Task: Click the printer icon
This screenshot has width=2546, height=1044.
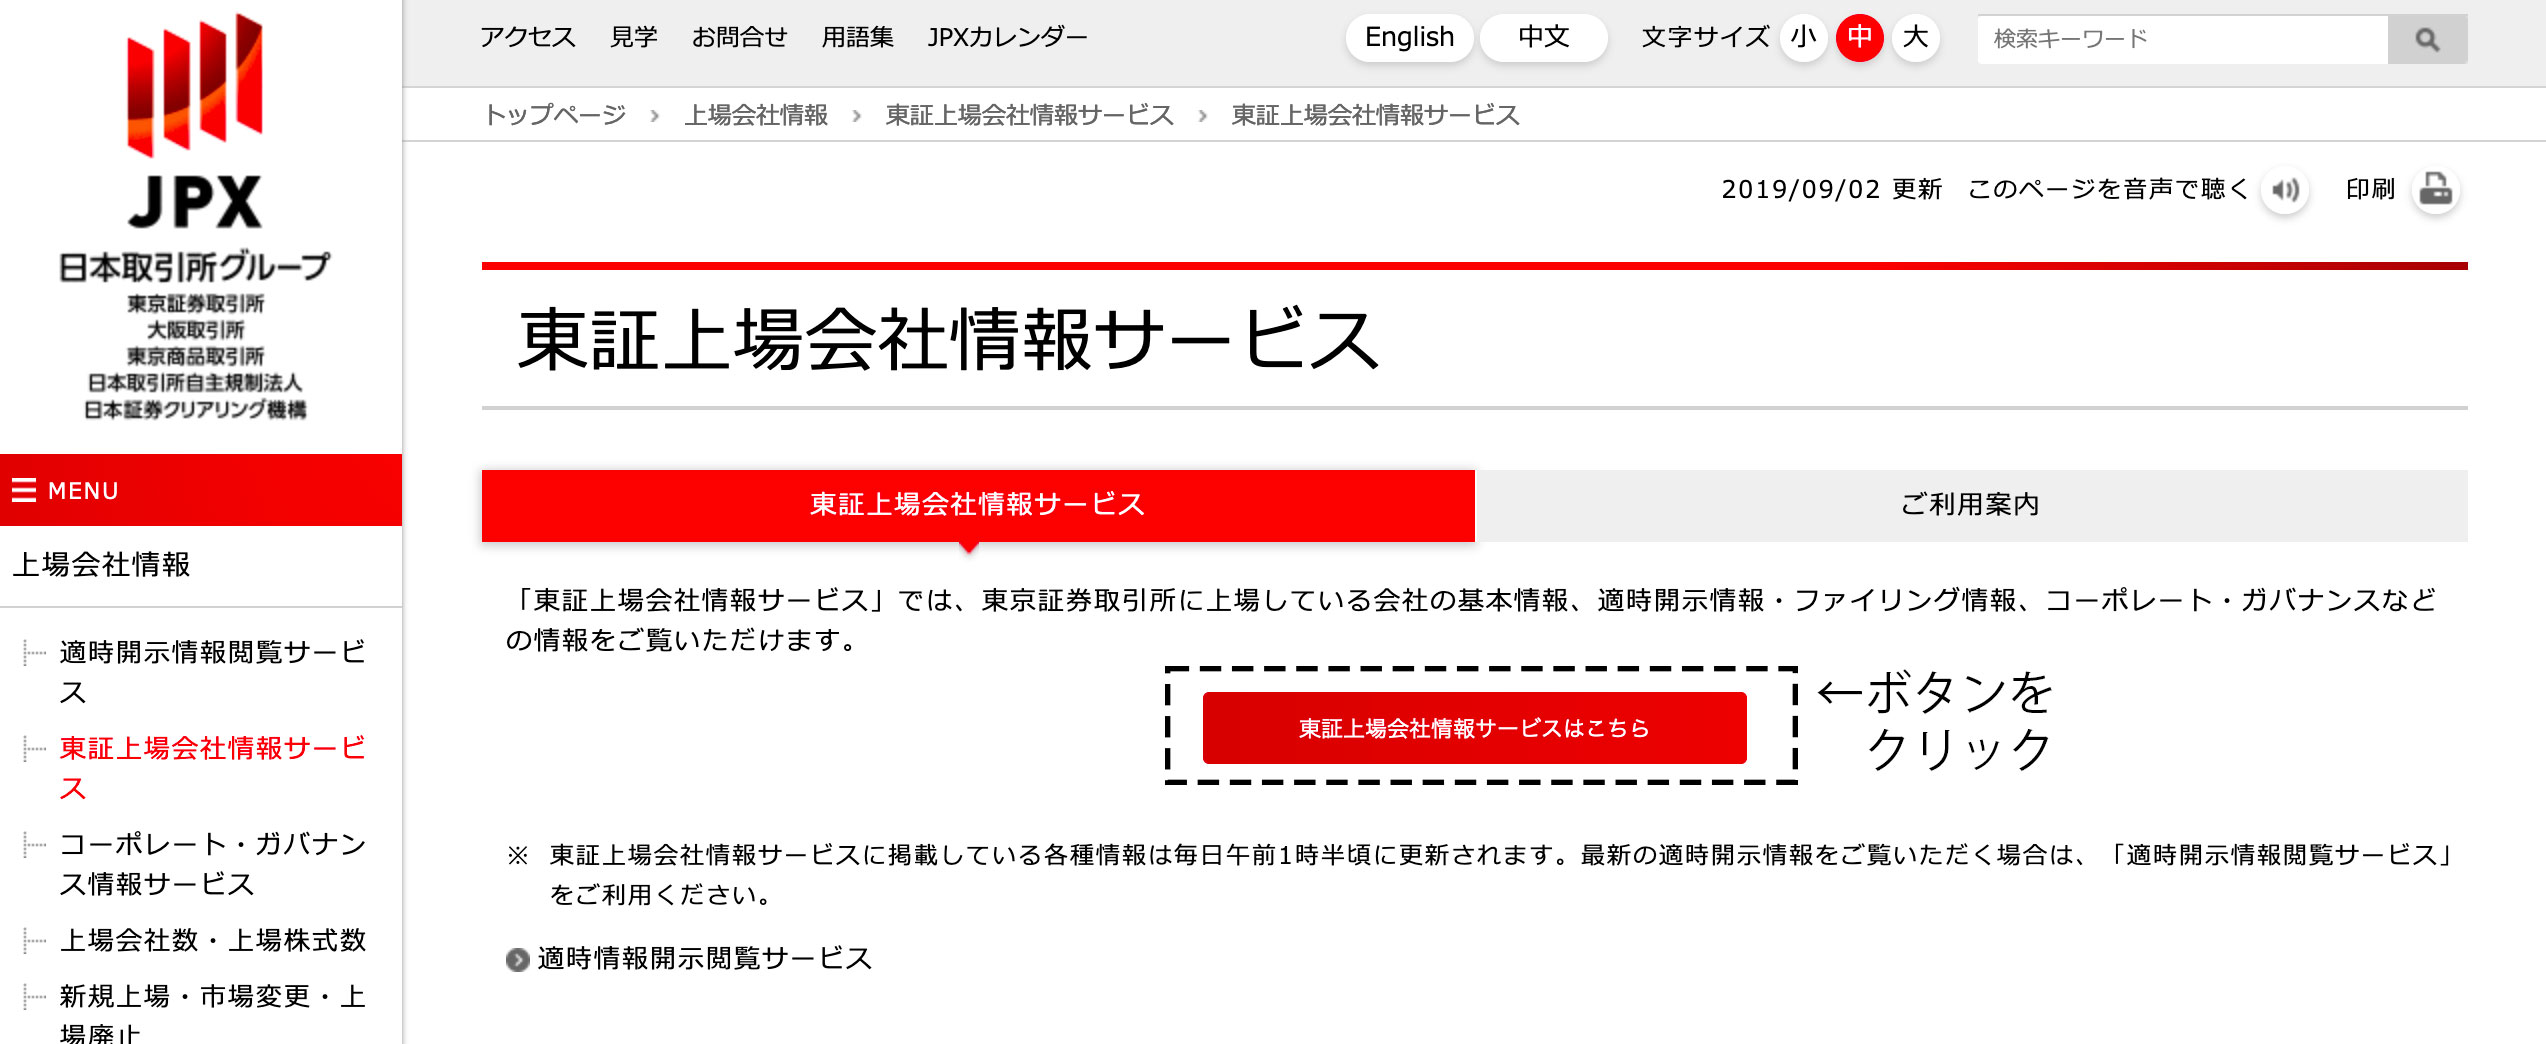Action: click(x=2436, y=190)
